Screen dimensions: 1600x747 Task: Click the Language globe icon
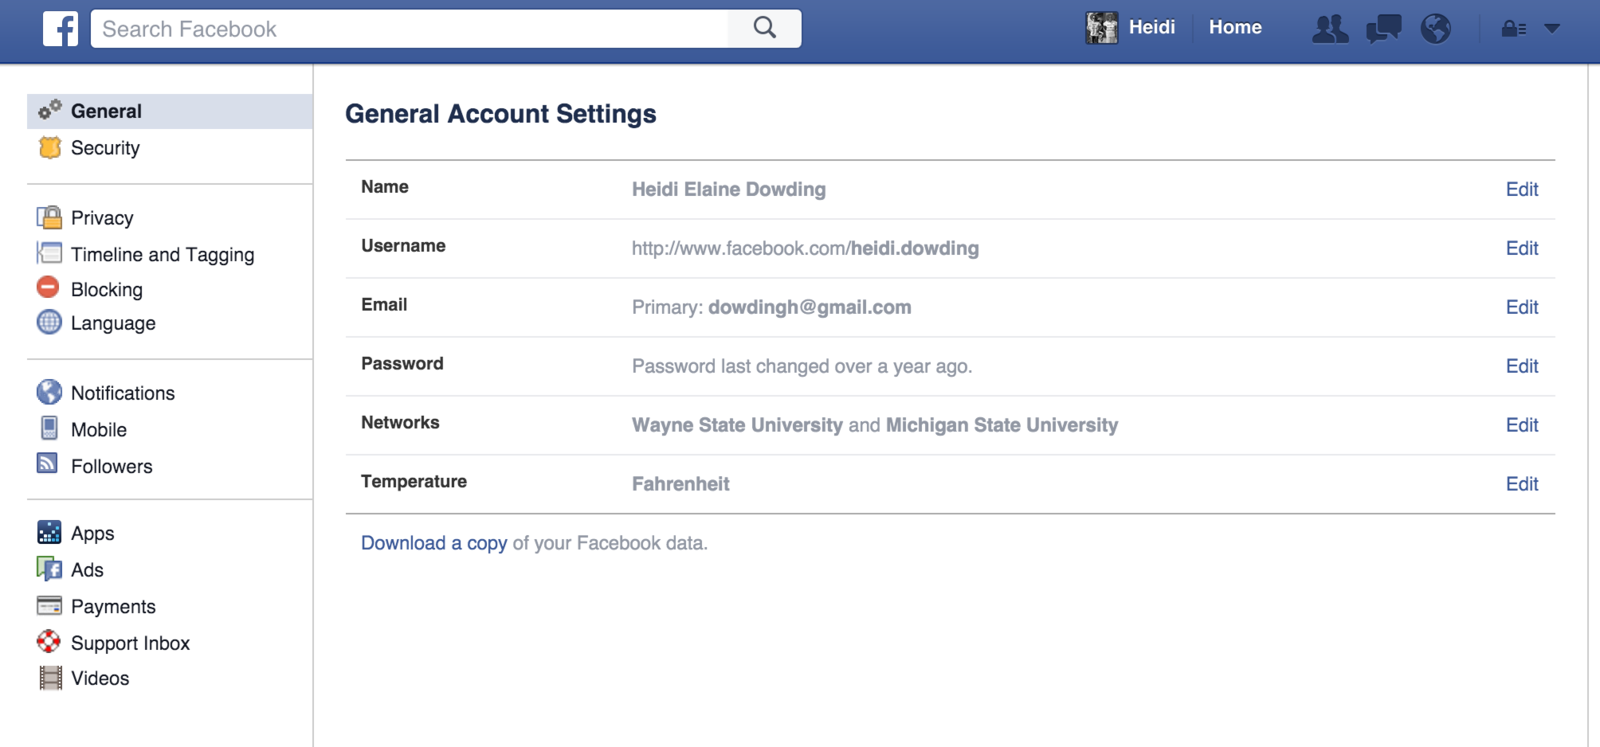pos(49,322)
